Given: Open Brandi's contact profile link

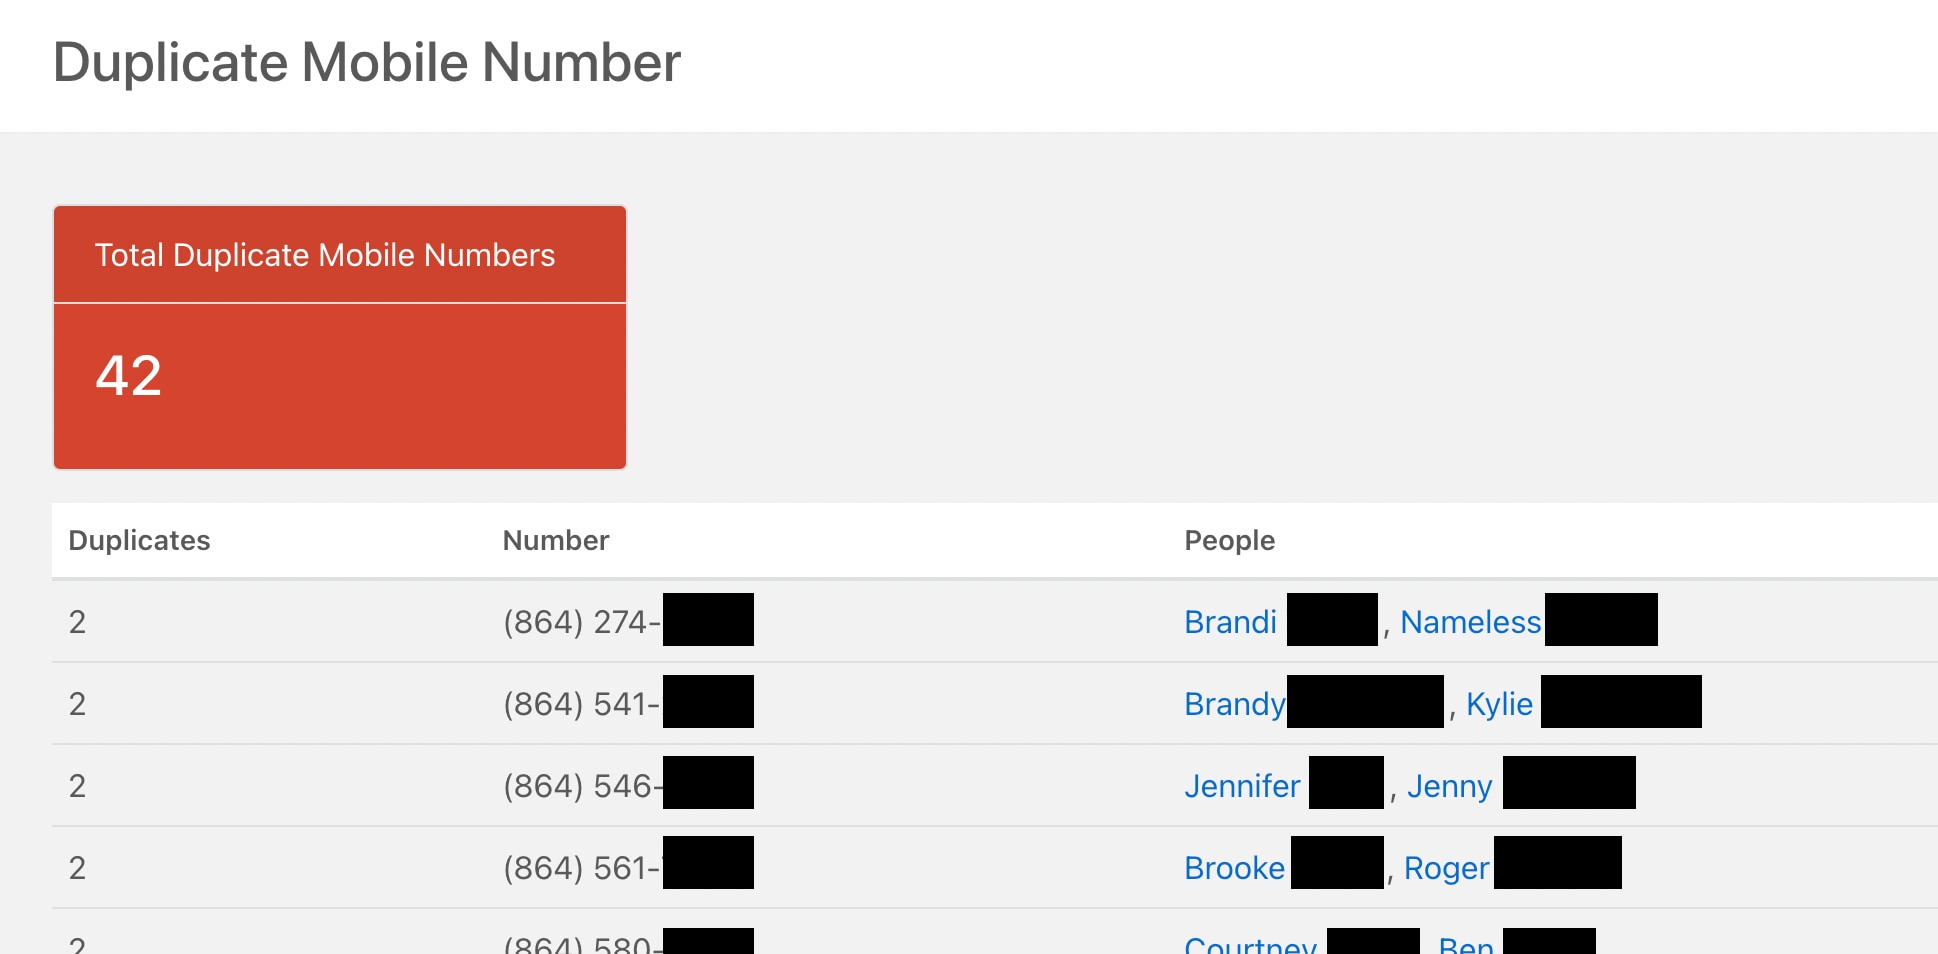Looking at the screenshot, I should [x=1229, y=621].
